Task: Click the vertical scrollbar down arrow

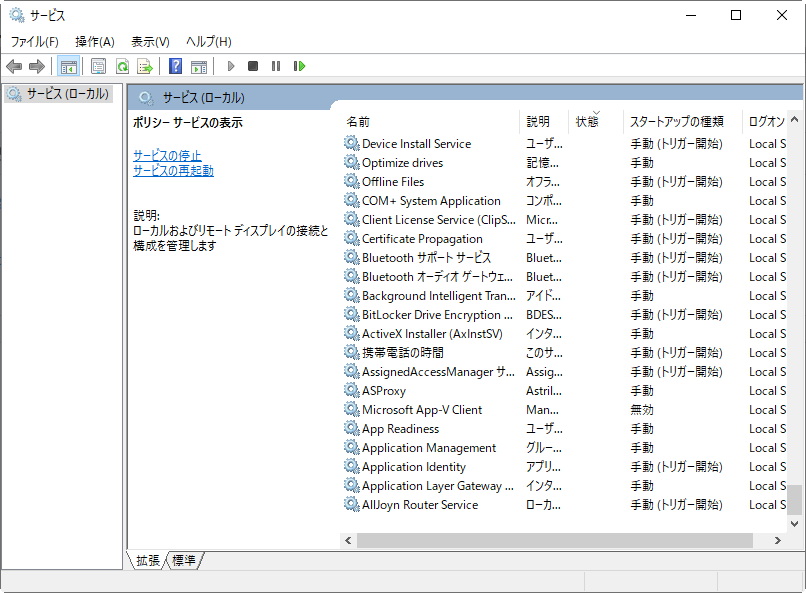Action: [795, 523]
